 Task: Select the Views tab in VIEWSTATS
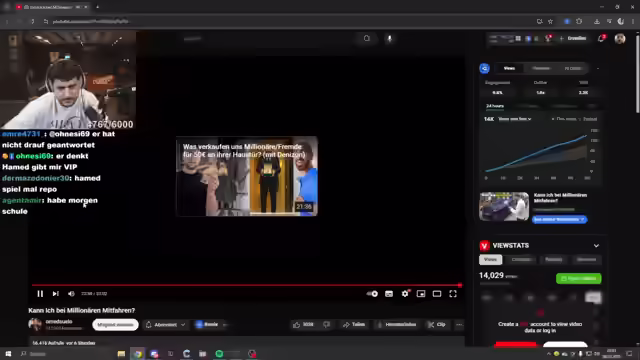coord(490,260)
